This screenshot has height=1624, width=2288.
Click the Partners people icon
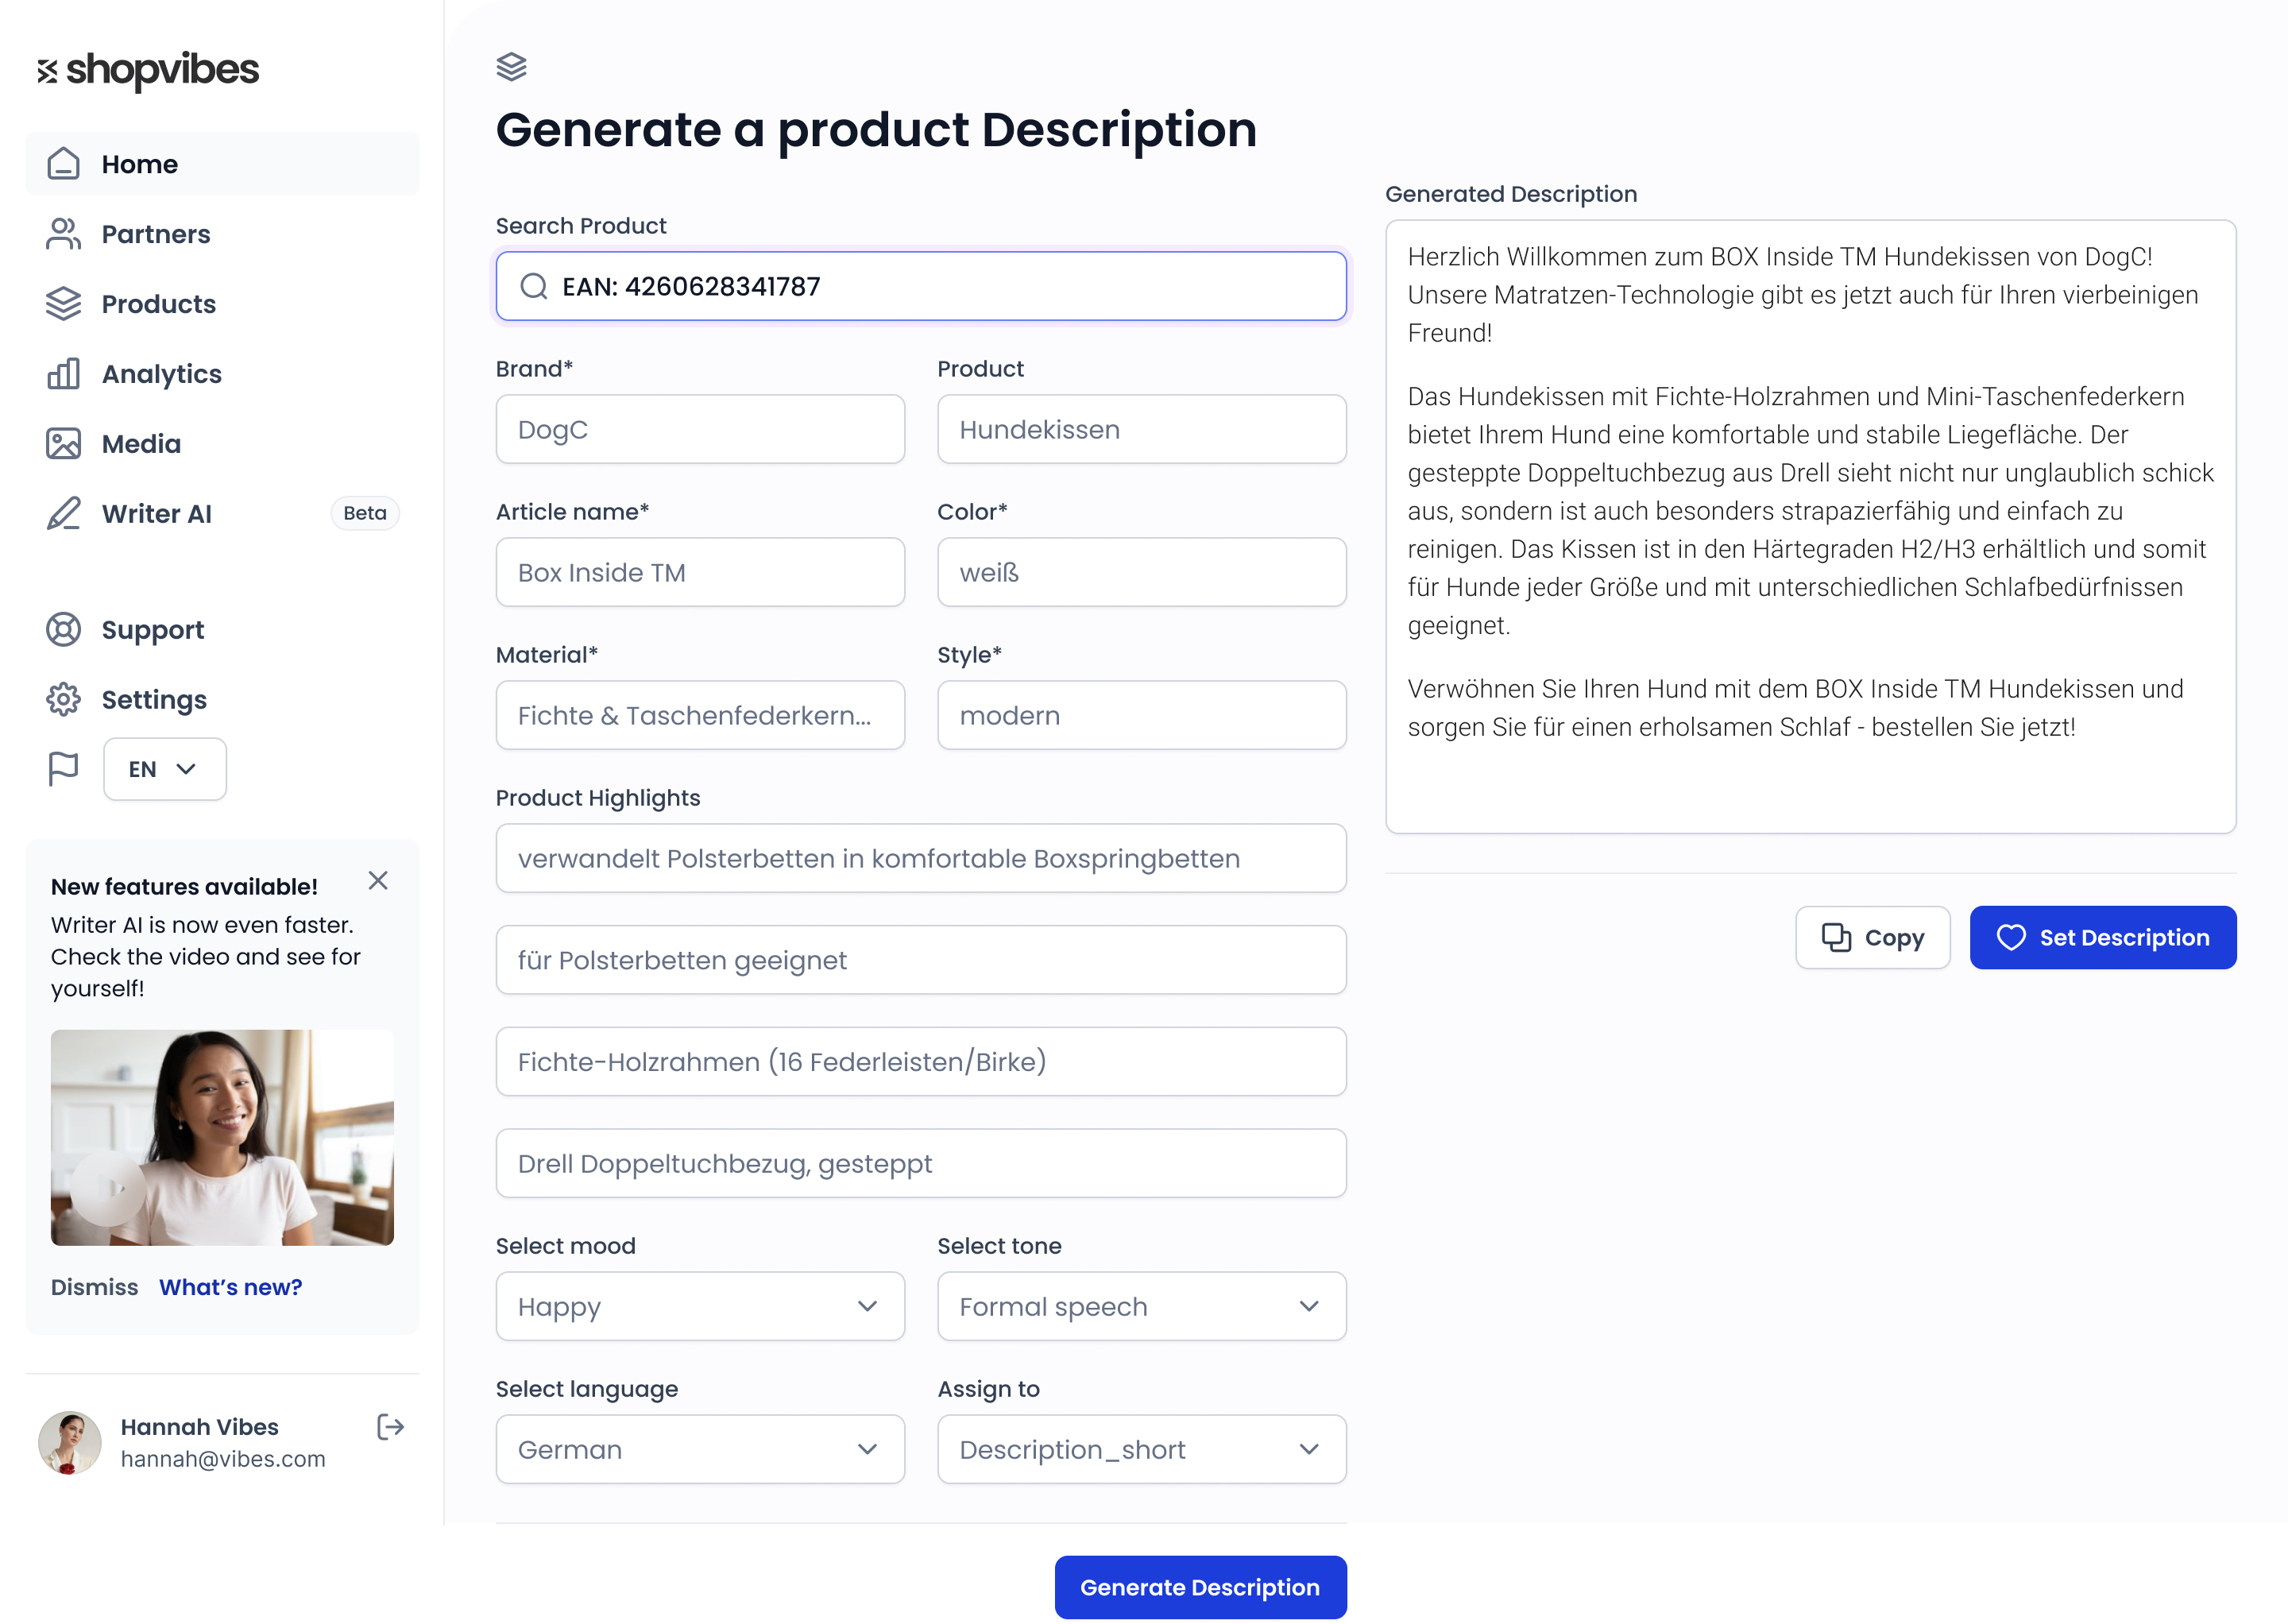point(64,234)
